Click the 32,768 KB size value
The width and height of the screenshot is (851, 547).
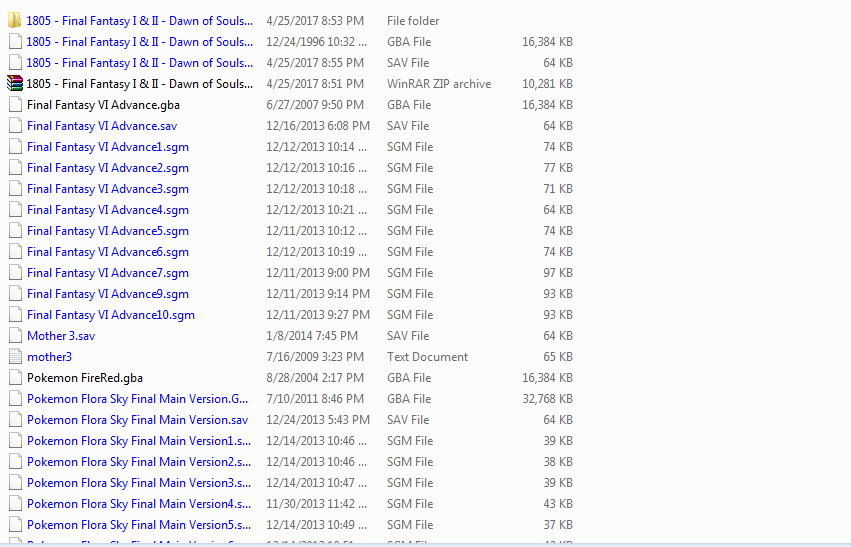click(x=548, y=399)
